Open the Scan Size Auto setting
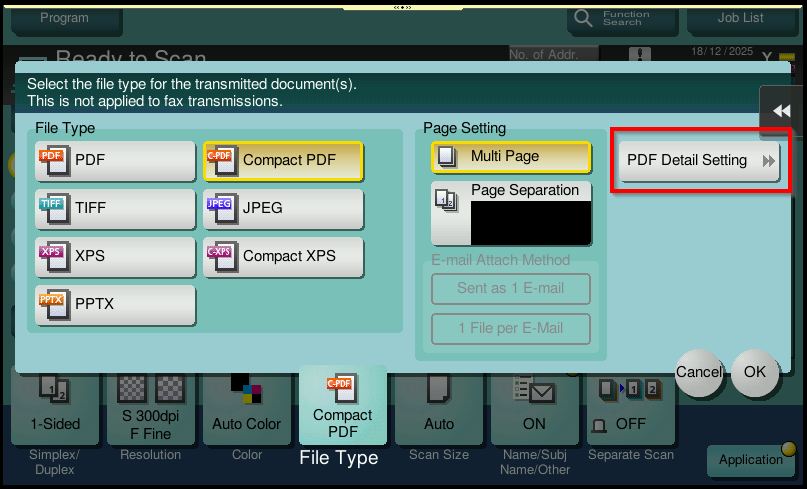This screenshot has width=807, height=489. 438,410
